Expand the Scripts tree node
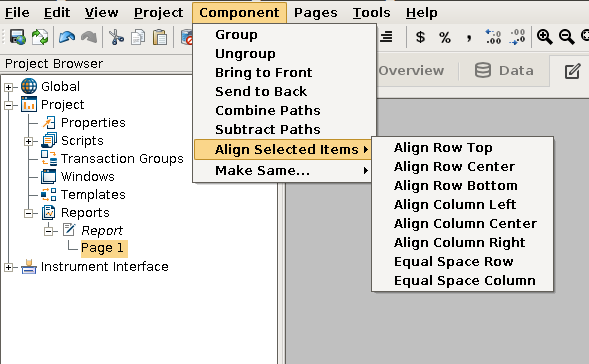This screenshot has width=589, height=364. (28, 141)
